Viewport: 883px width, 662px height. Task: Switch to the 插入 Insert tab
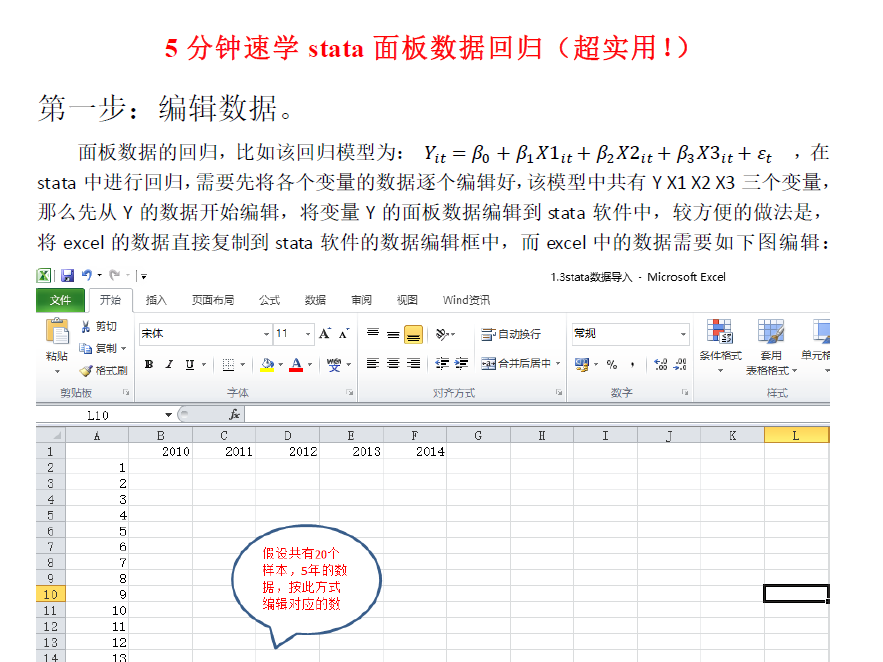pyautogui.click(x=156, y=300)
